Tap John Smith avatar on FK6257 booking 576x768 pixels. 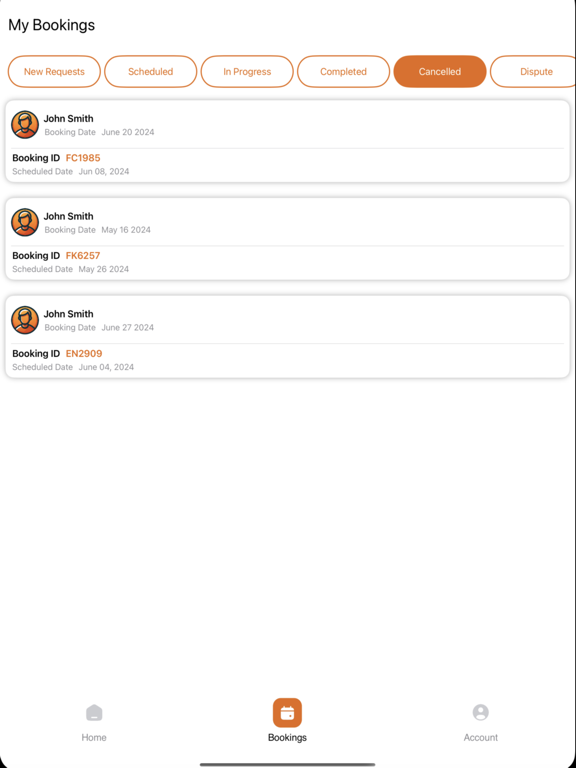pyautogui.click(x=25, y=222)
